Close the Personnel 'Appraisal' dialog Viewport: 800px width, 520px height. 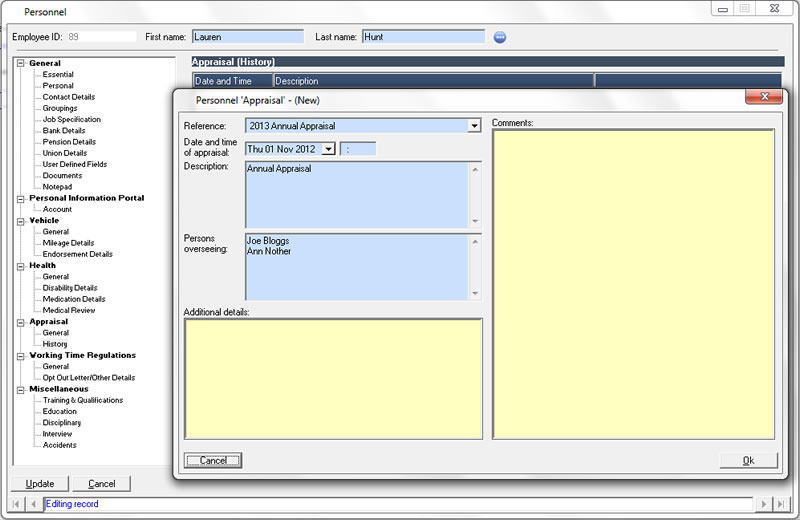pyautogui.click(x=764, y=98)
